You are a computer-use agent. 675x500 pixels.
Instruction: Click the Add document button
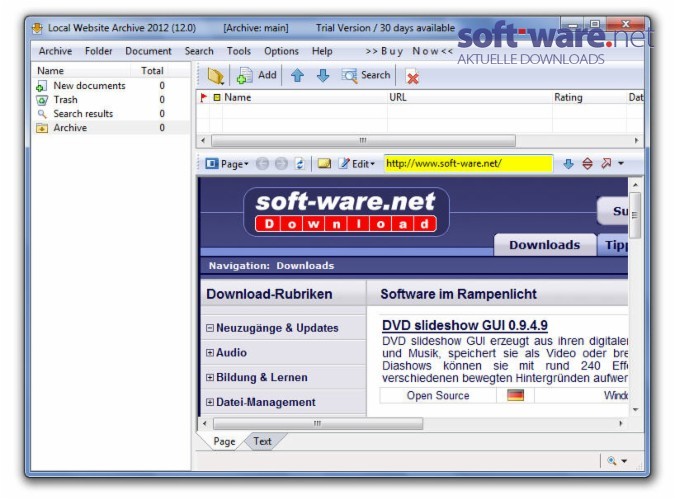256,75
